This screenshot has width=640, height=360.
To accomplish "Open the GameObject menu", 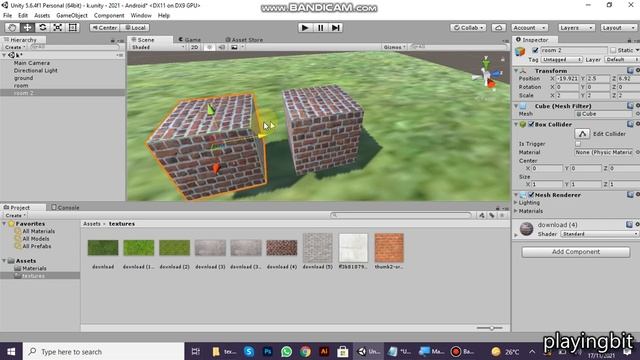I will (x=72, y=15).
